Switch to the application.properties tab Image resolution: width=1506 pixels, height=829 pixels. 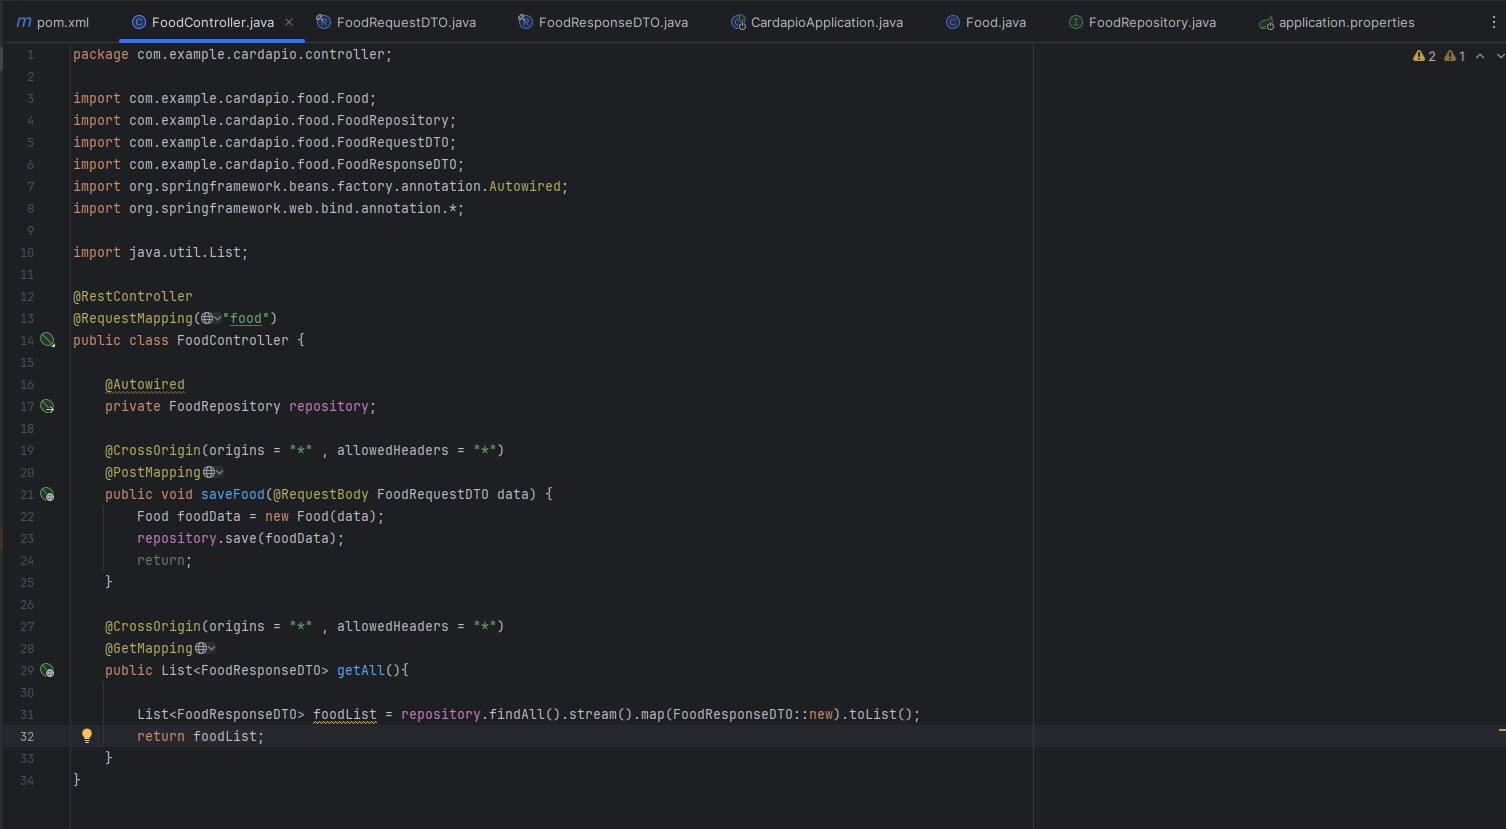(x=1345, y=22)
